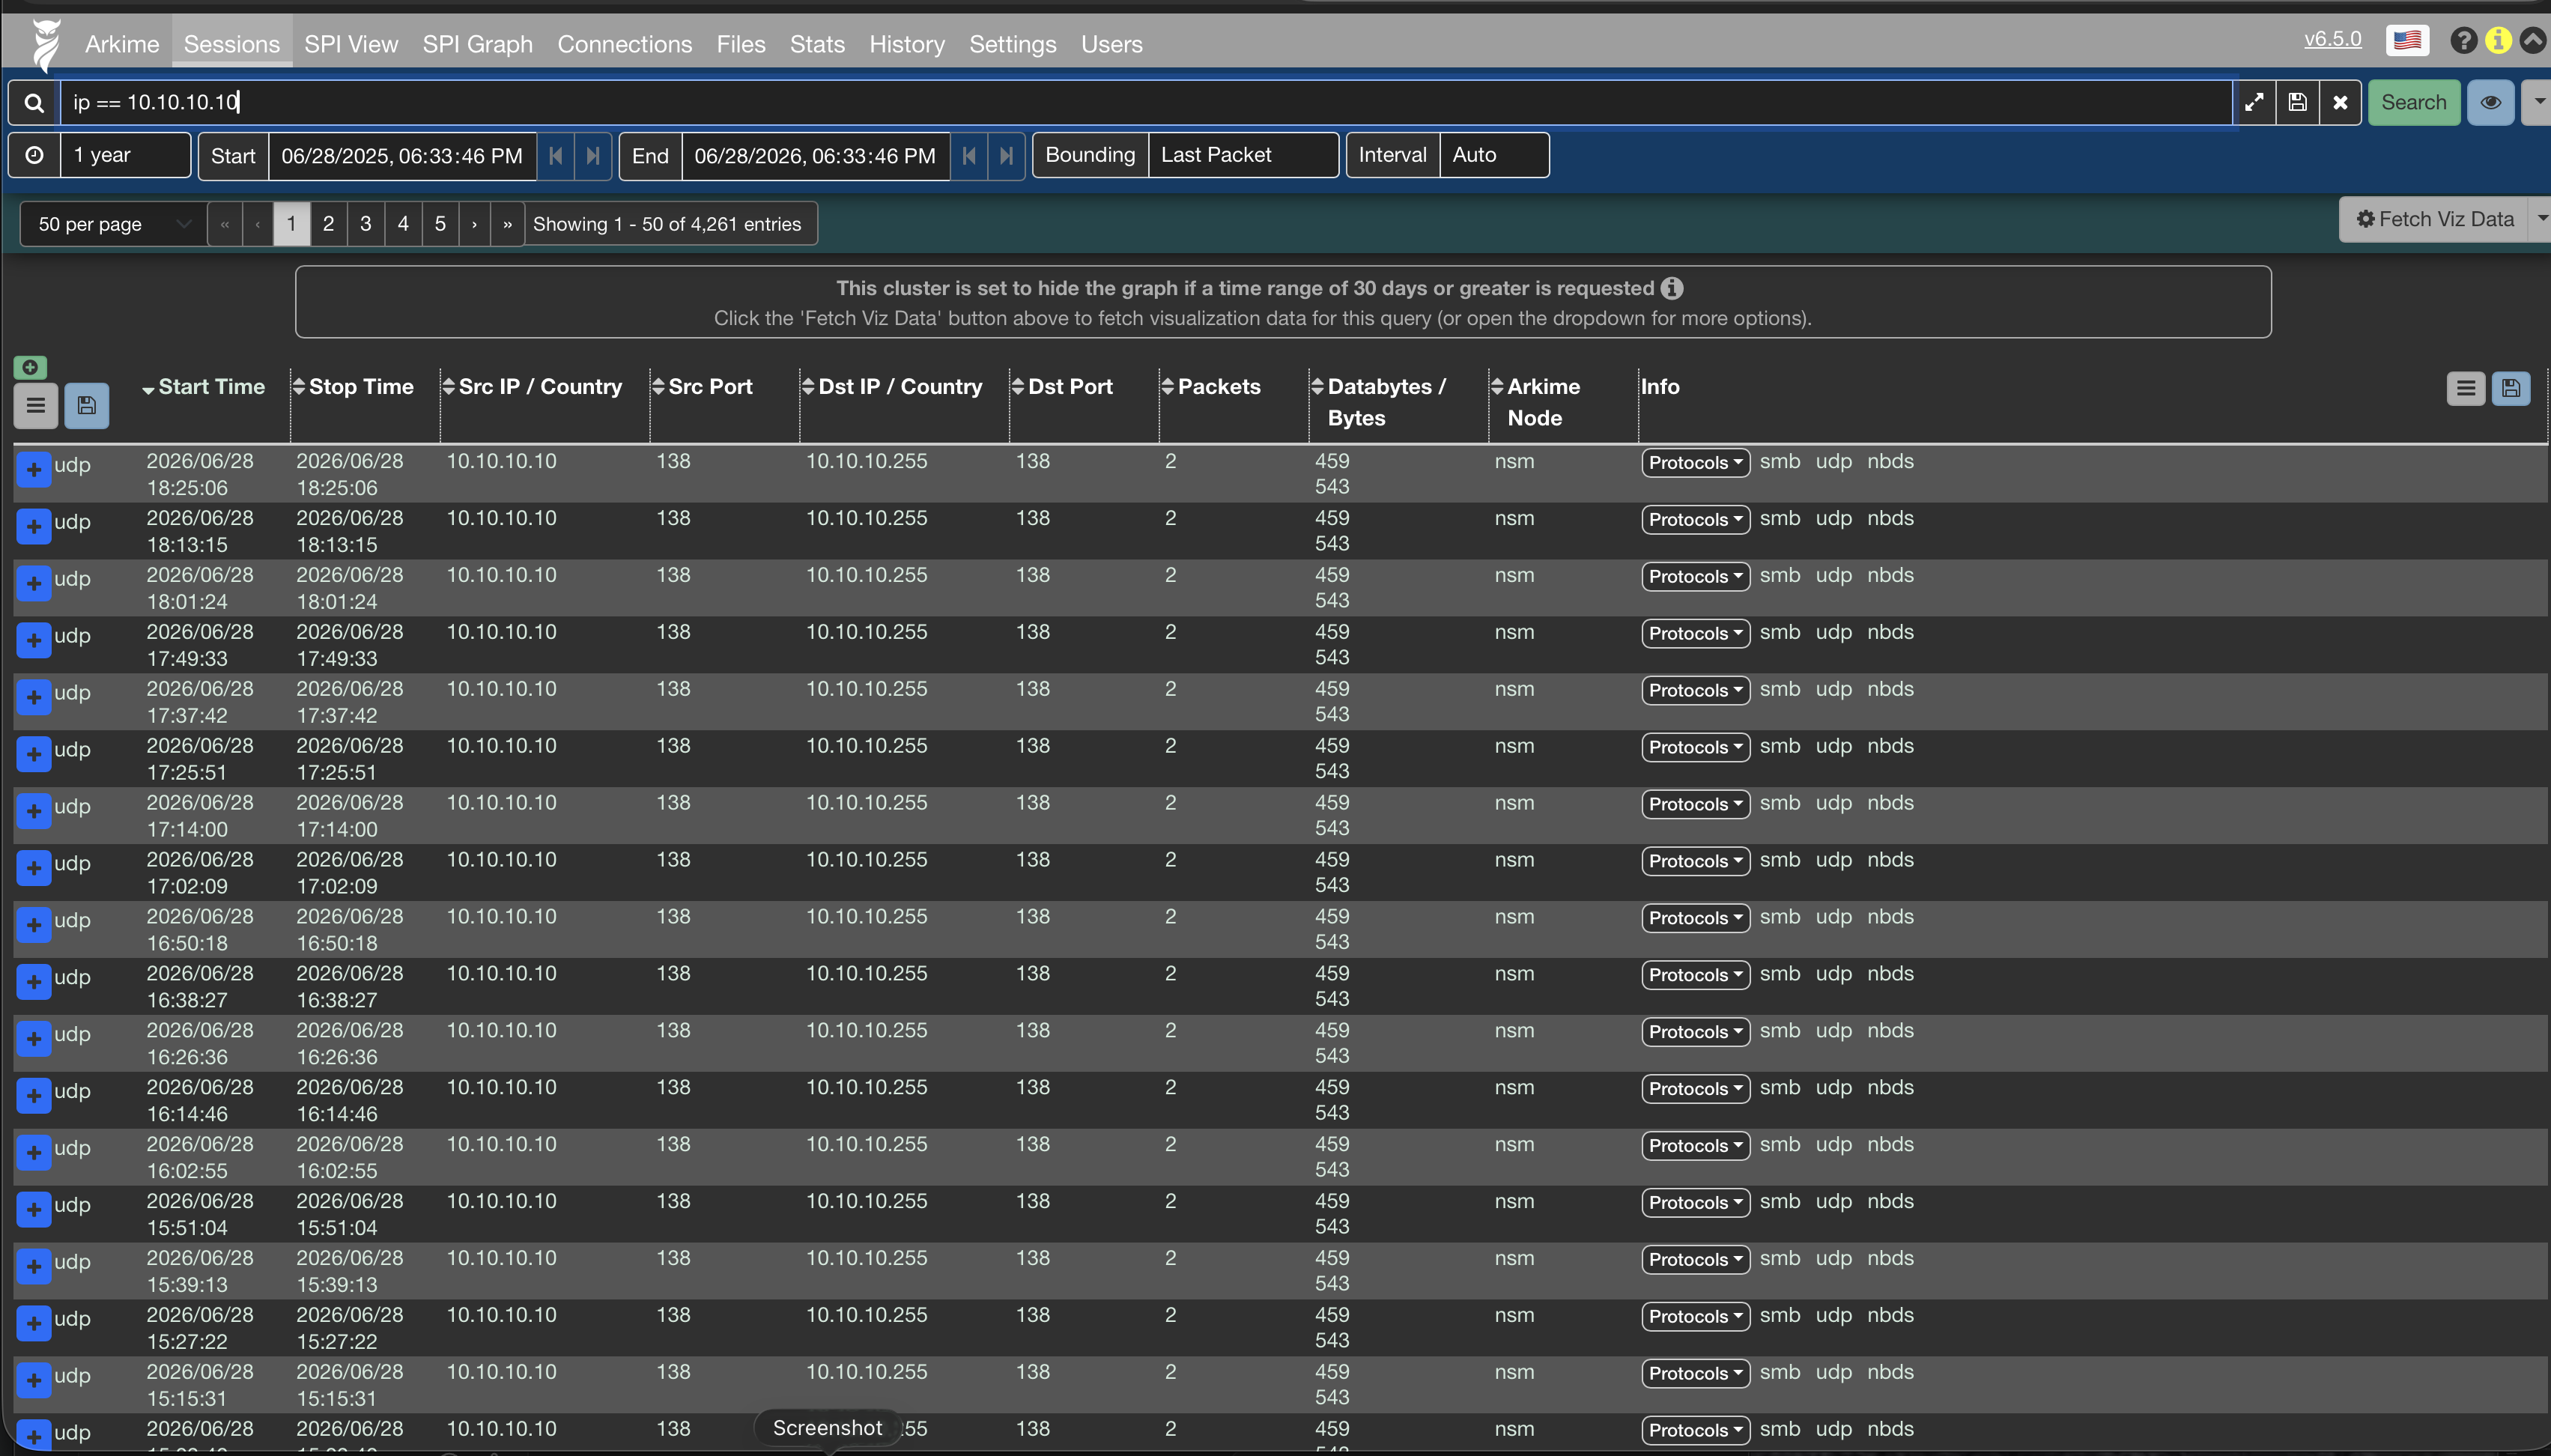Viewport: 2551px width, 1456px height.
Task: Open the Stats tab
Action: click(817, 44)
